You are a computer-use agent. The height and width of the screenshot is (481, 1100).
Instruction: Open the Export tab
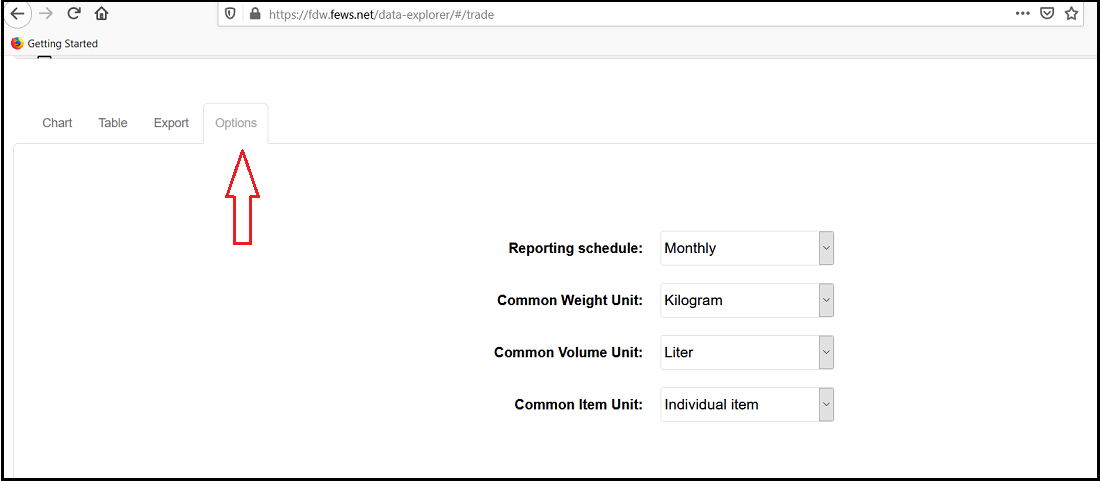pyautogui.click(x=171, y=123)
